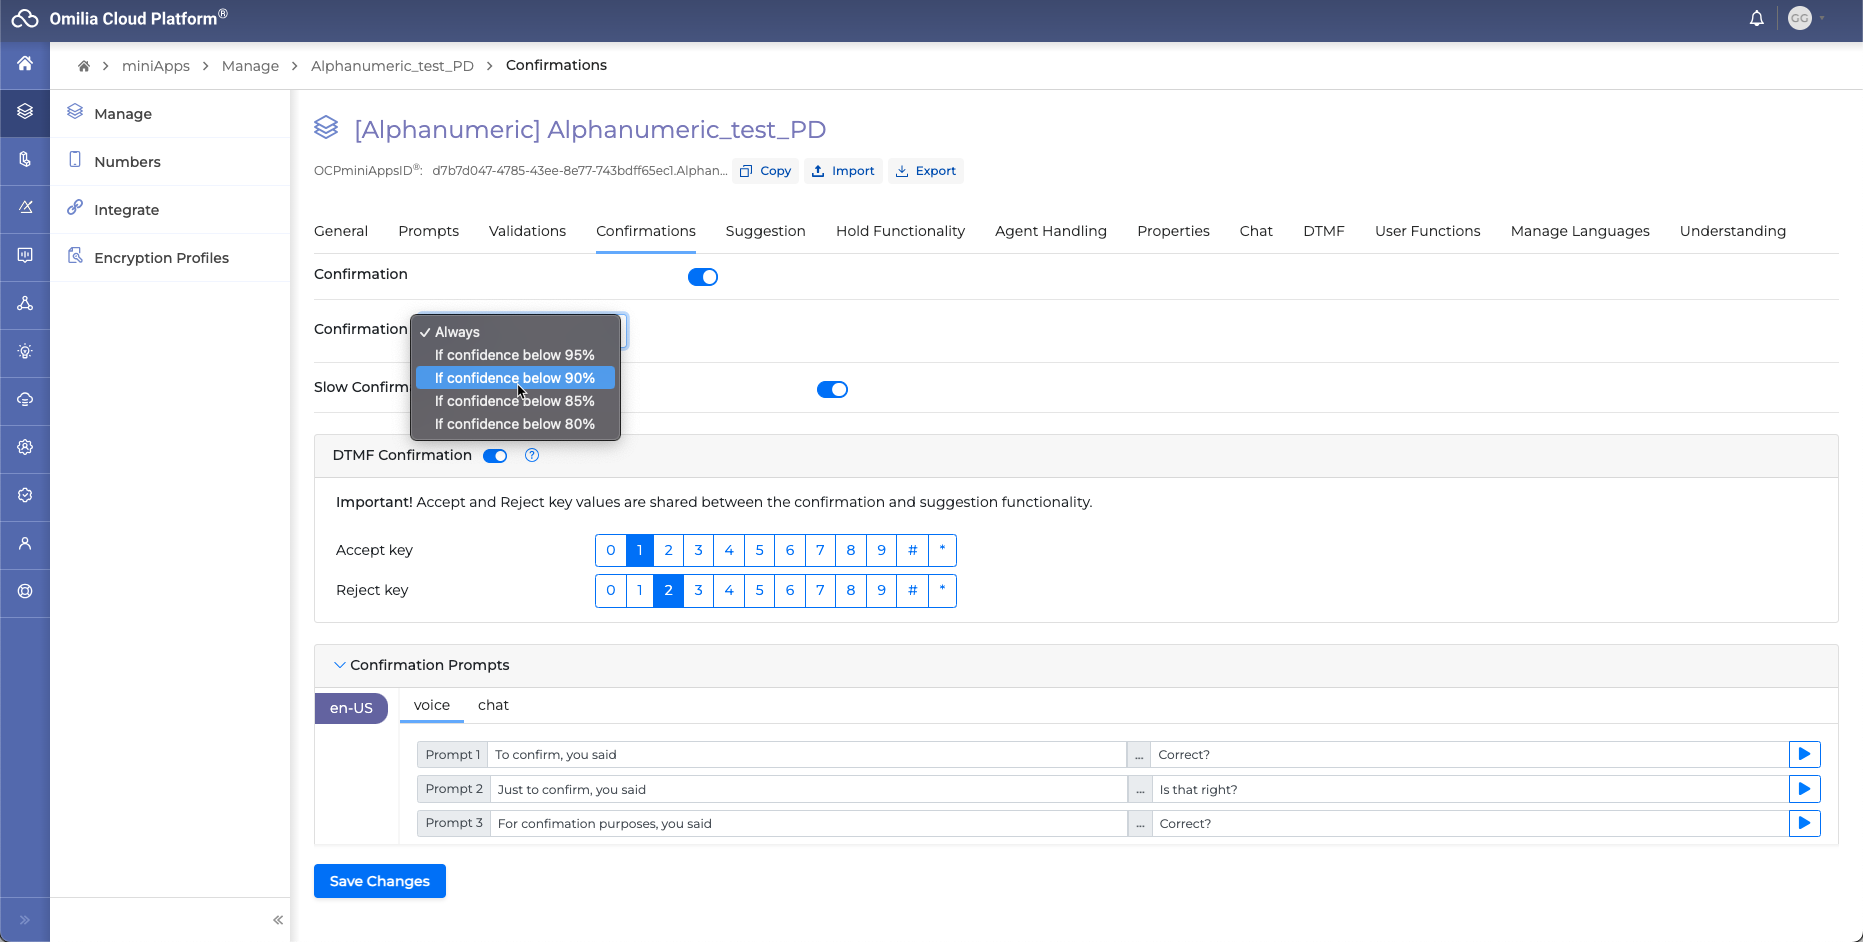Set Accept key to #
Viewport: 1863px width, 942px height.
point(912,551)
